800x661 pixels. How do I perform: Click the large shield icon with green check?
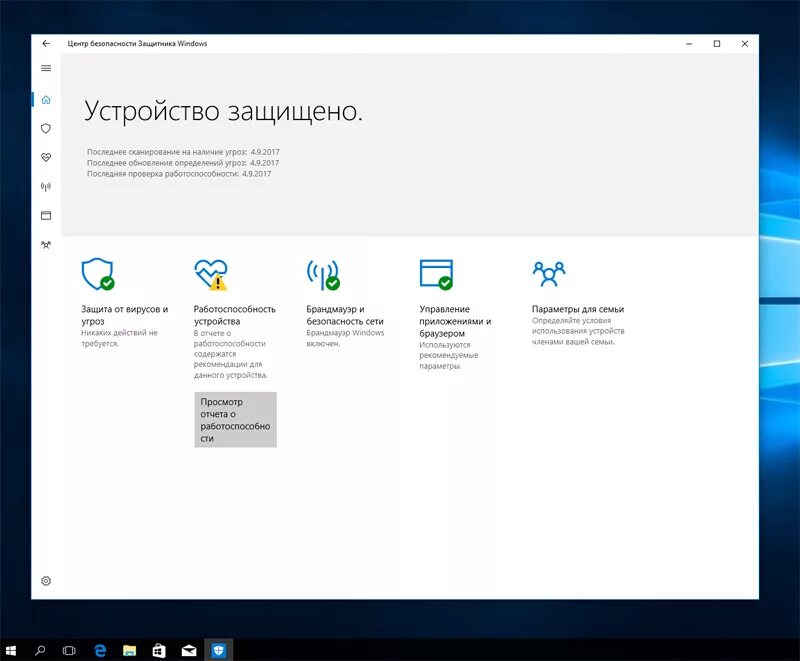[98, 274]
